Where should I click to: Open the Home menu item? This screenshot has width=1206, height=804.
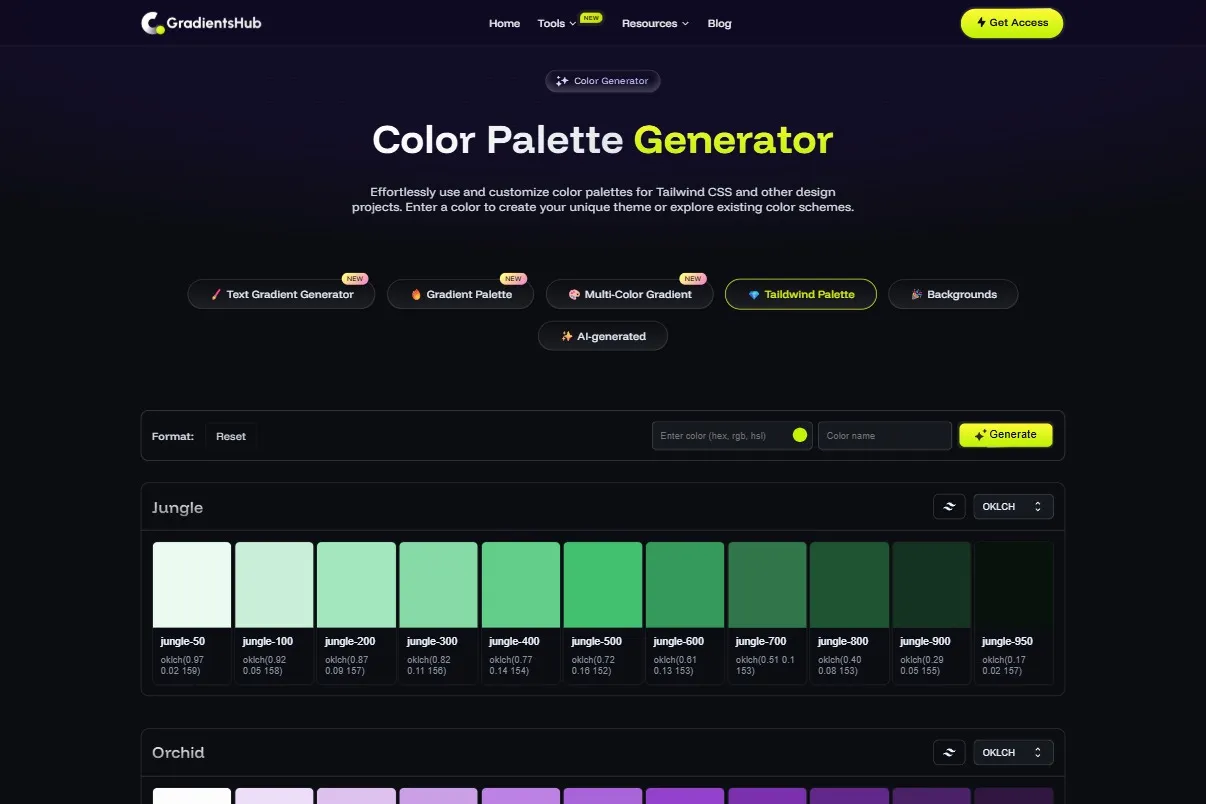coord(504,23)
